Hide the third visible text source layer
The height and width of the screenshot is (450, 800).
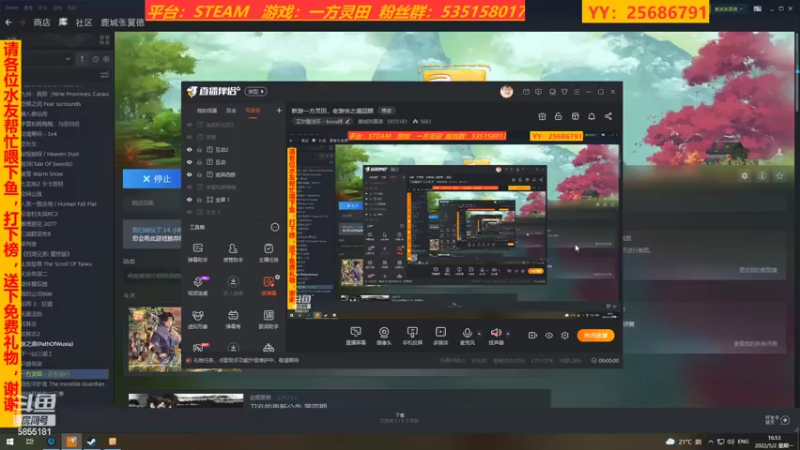tap(189, 174)
